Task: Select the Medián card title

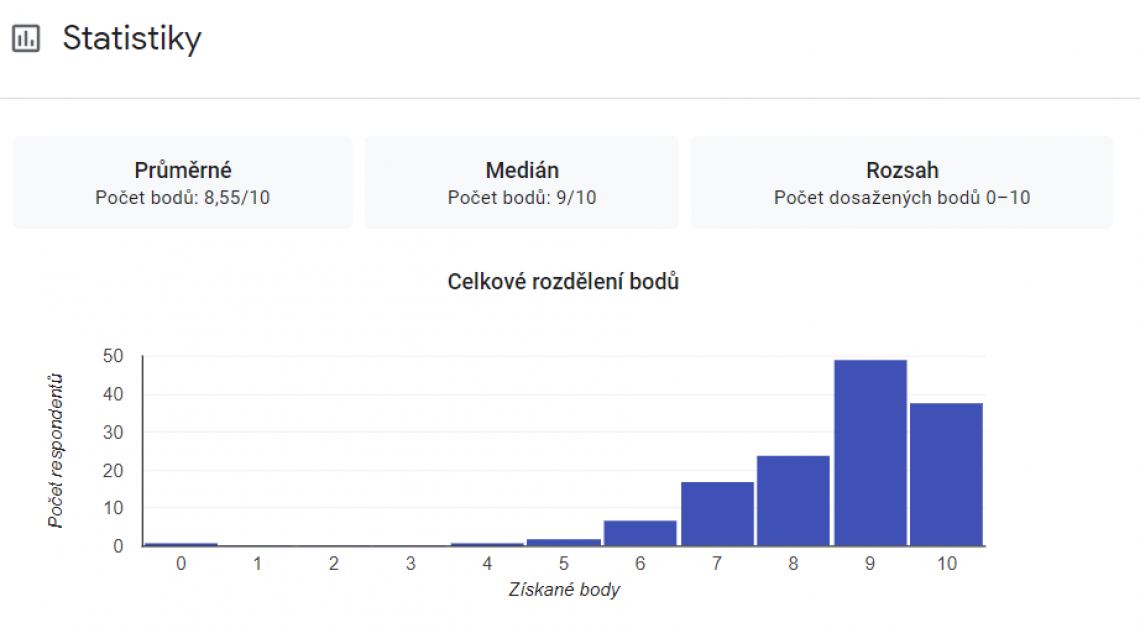Action: click(522, 170)
